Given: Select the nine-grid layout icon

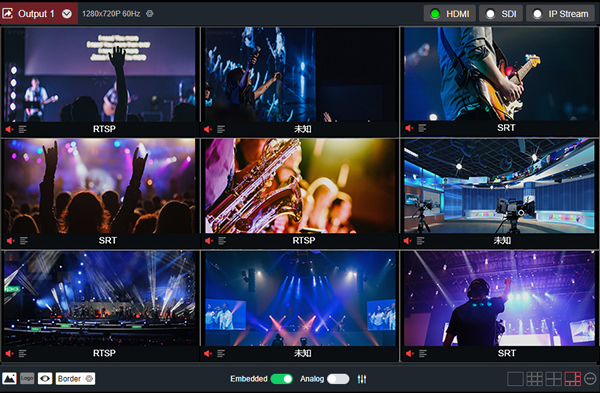Looking at the screenshot, I should 534,379.
